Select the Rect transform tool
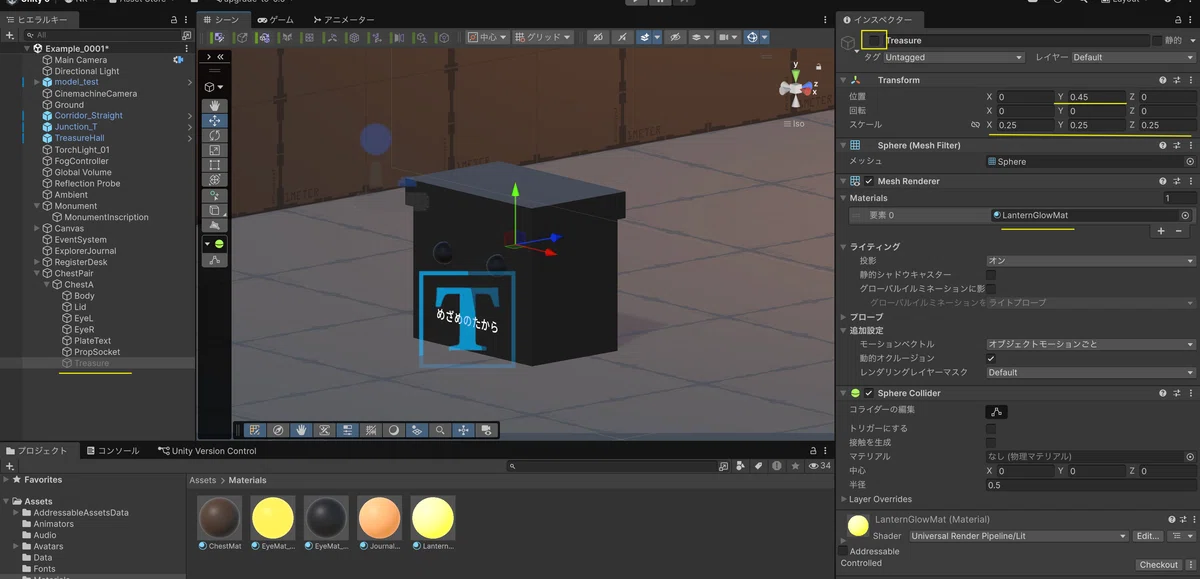 coord(214,165)
